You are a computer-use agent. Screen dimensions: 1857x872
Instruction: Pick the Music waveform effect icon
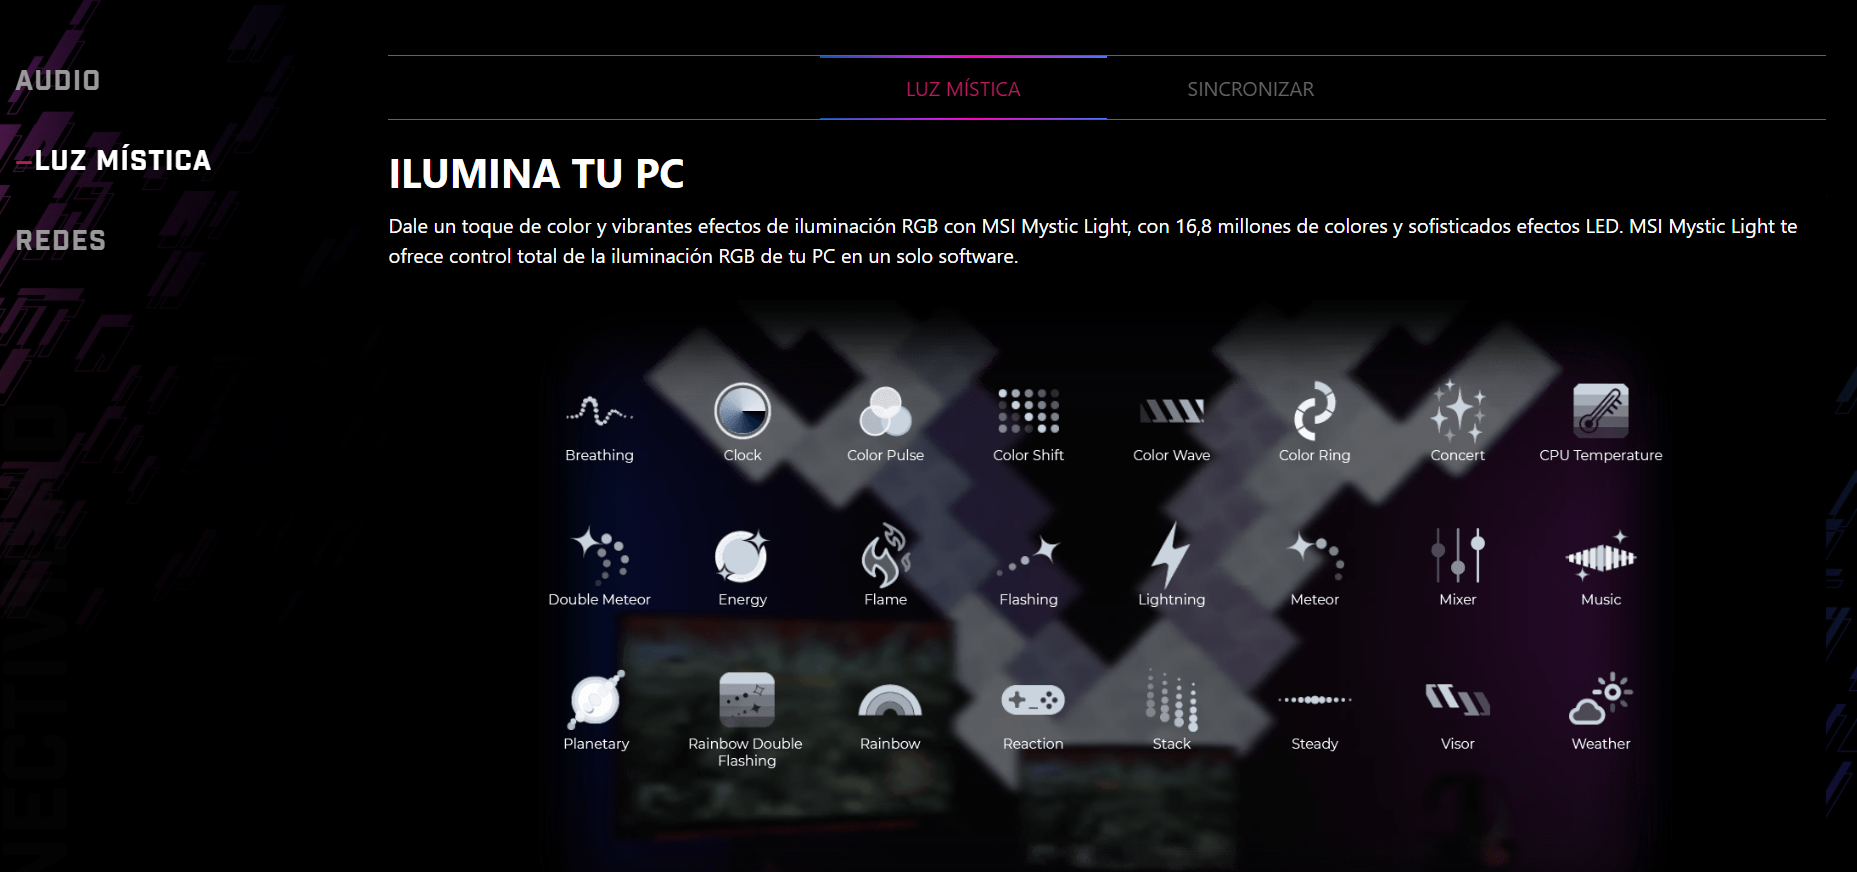tap(1601, 555)
